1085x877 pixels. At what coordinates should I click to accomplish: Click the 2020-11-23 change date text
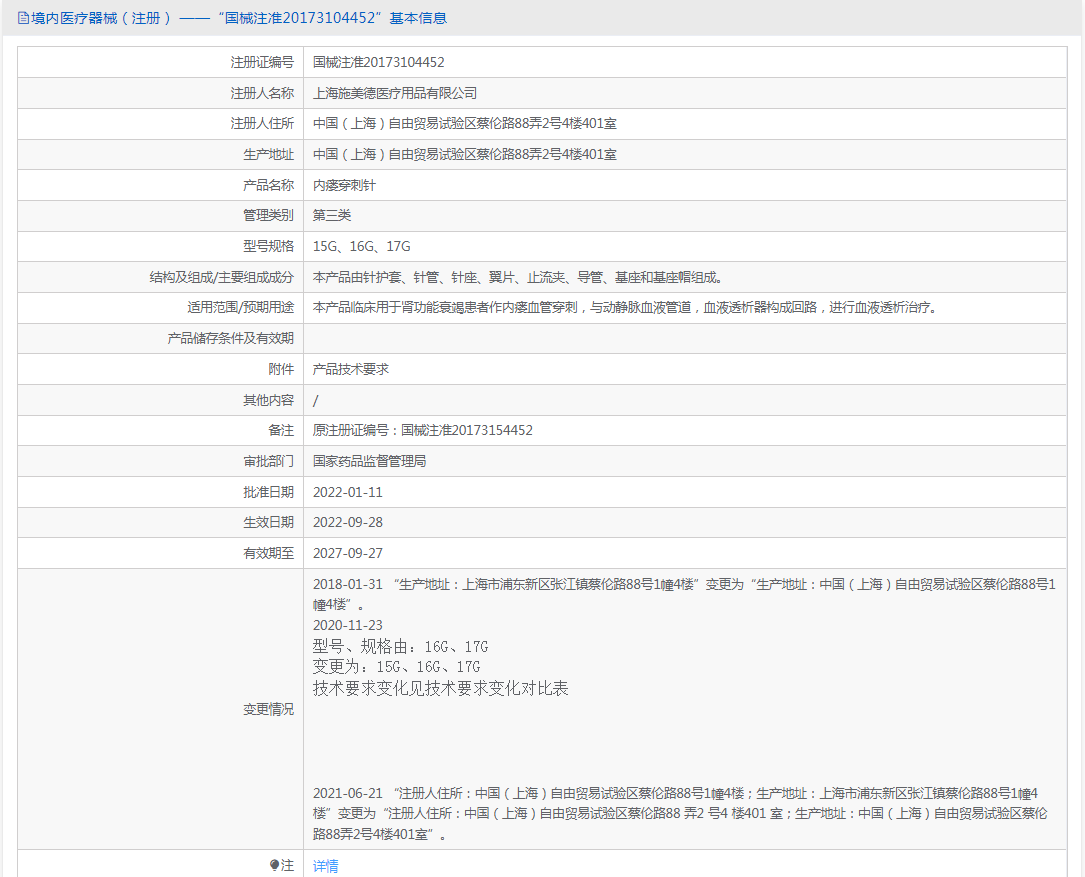(x=347, y=625)
